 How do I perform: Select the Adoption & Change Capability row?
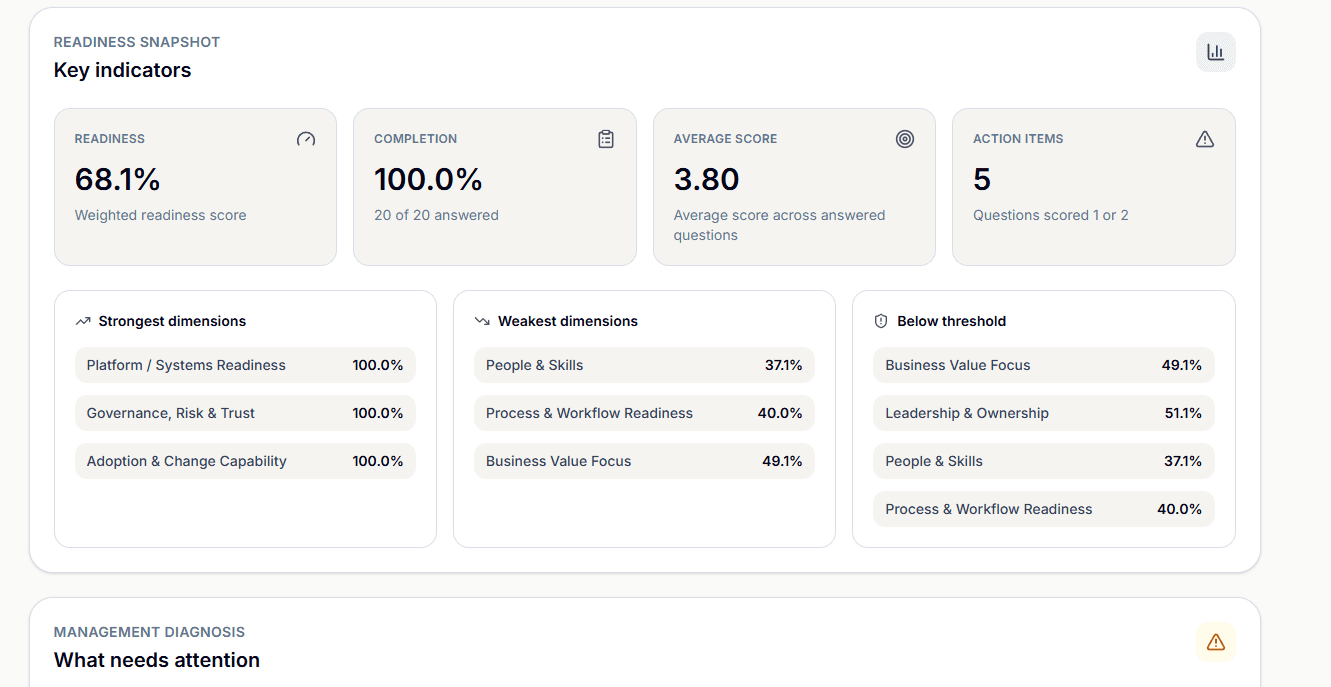245,461
